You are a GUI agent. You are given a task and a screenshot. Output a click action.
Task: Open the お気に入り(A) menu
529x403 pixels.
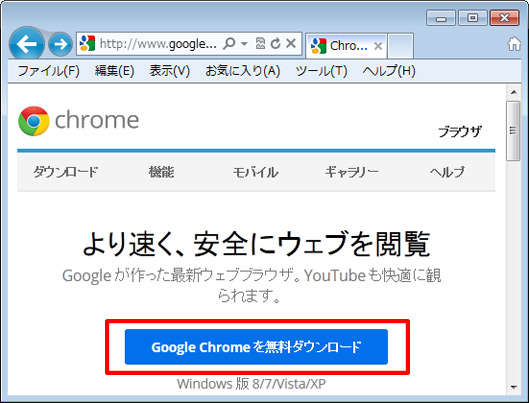243,71
